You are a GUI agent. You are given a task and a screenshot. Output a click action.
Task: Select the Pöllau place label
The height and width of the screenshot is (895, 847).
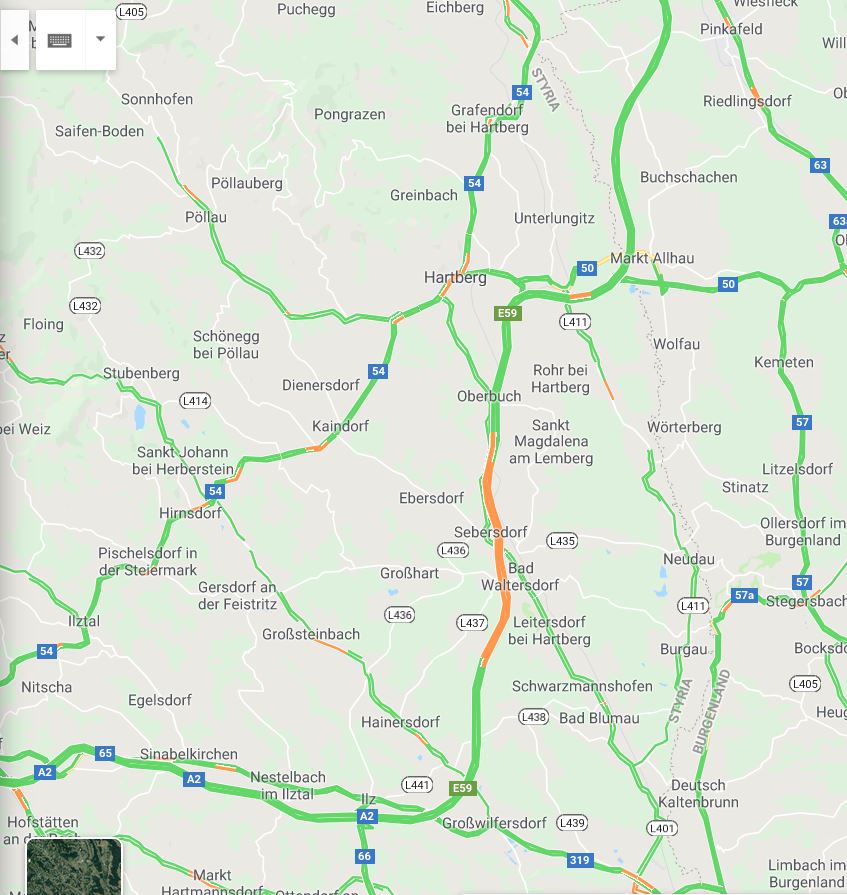click(x=205, y=217)
